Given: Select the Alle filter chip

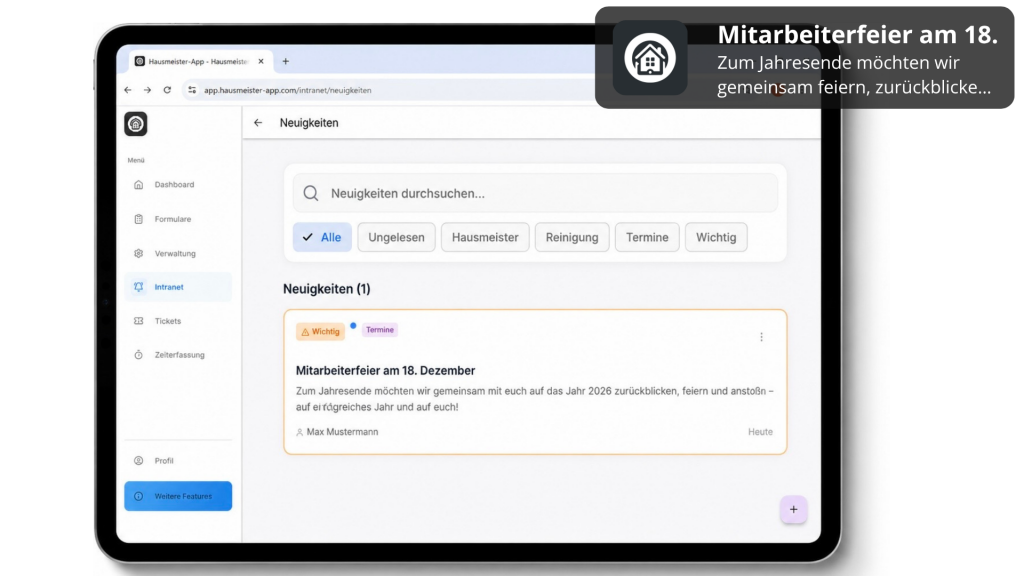Looking at the screenshot, I should click(x=322, y=238).
